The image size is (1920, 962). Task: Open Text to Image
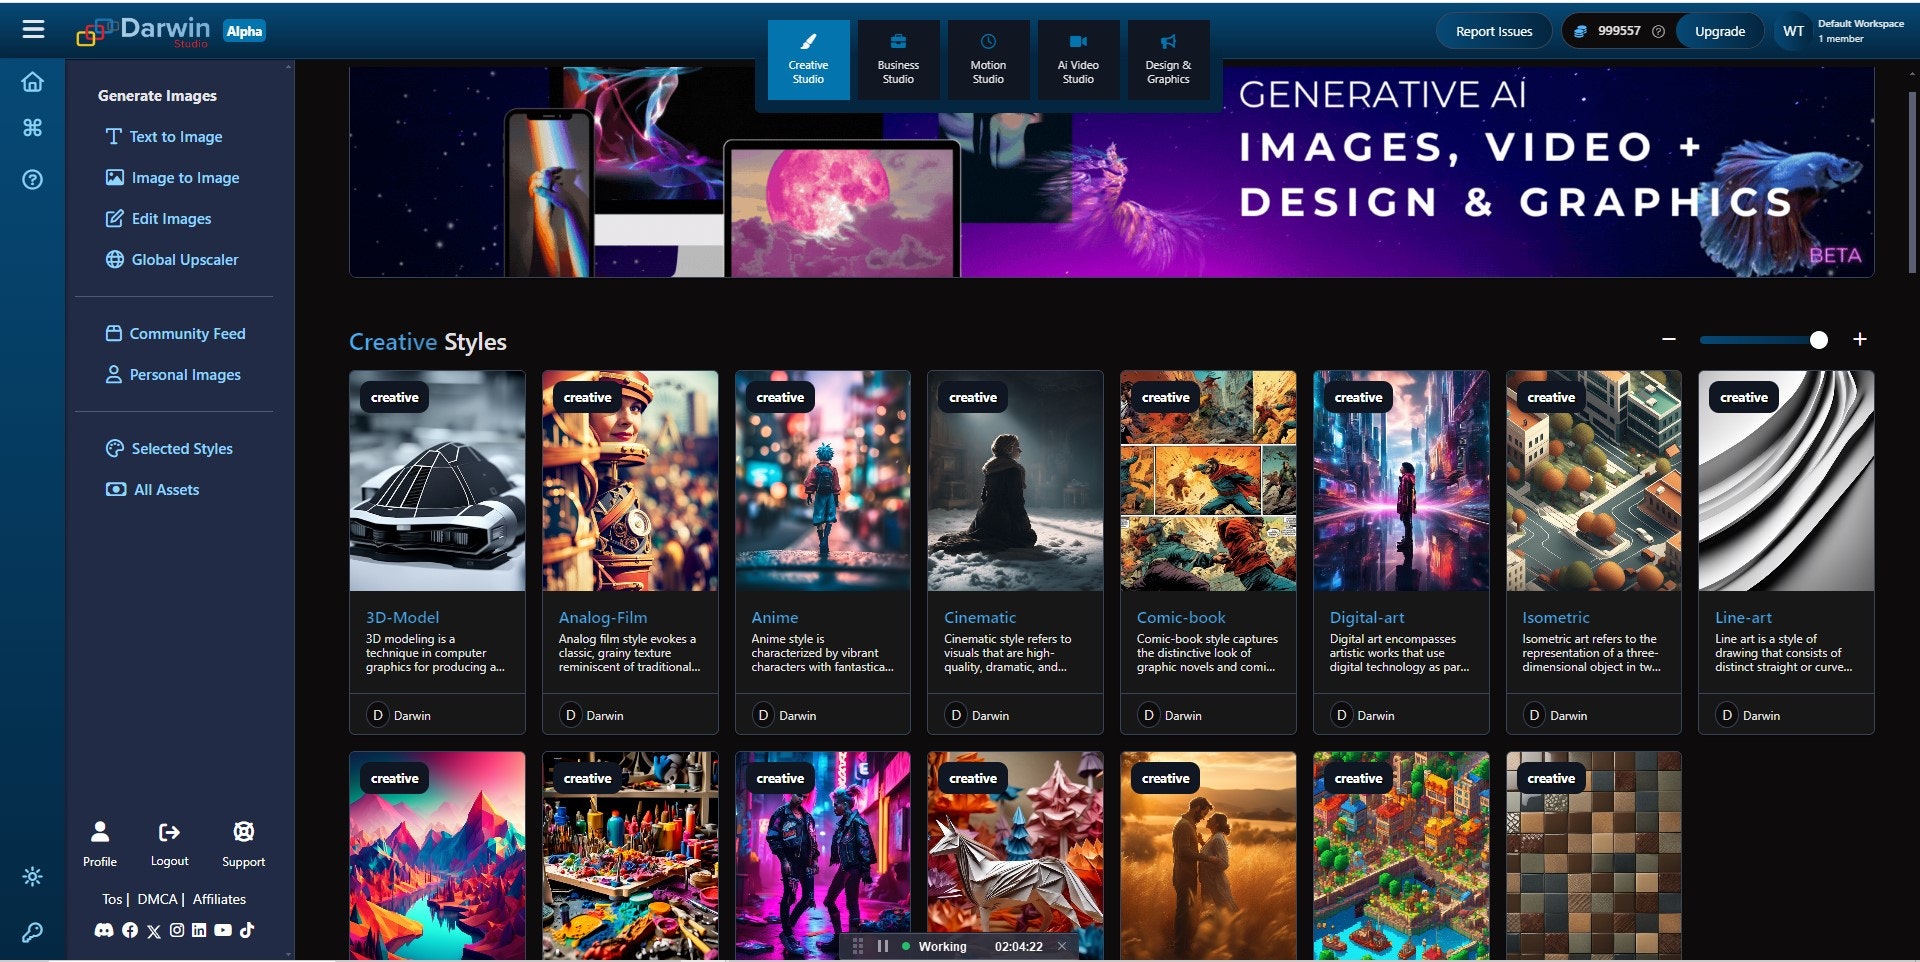pos(164,137)
